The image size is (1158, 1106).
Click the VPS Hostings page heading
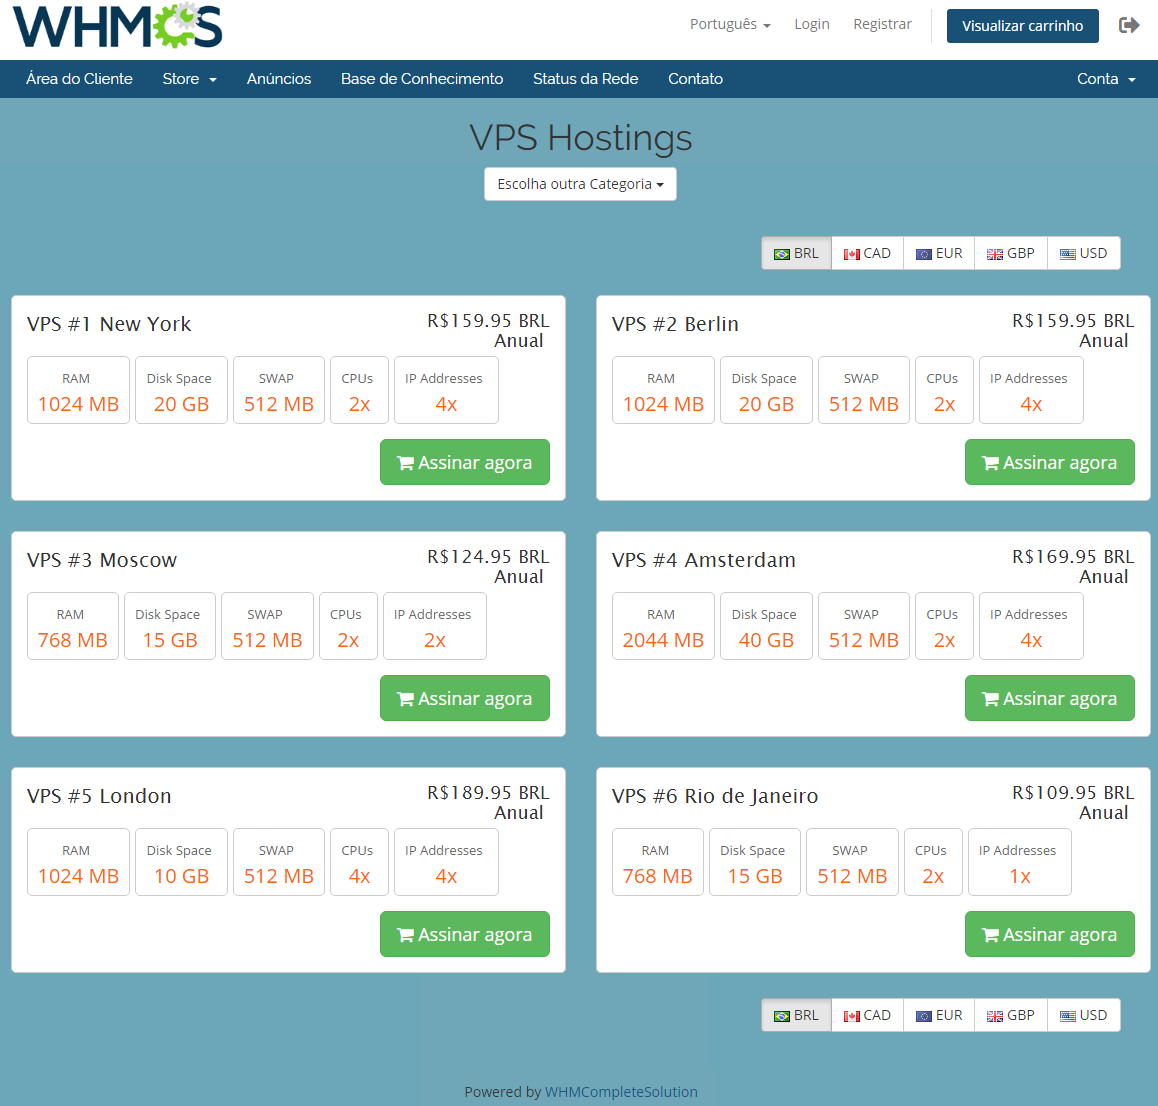click(x=580, y=138)
